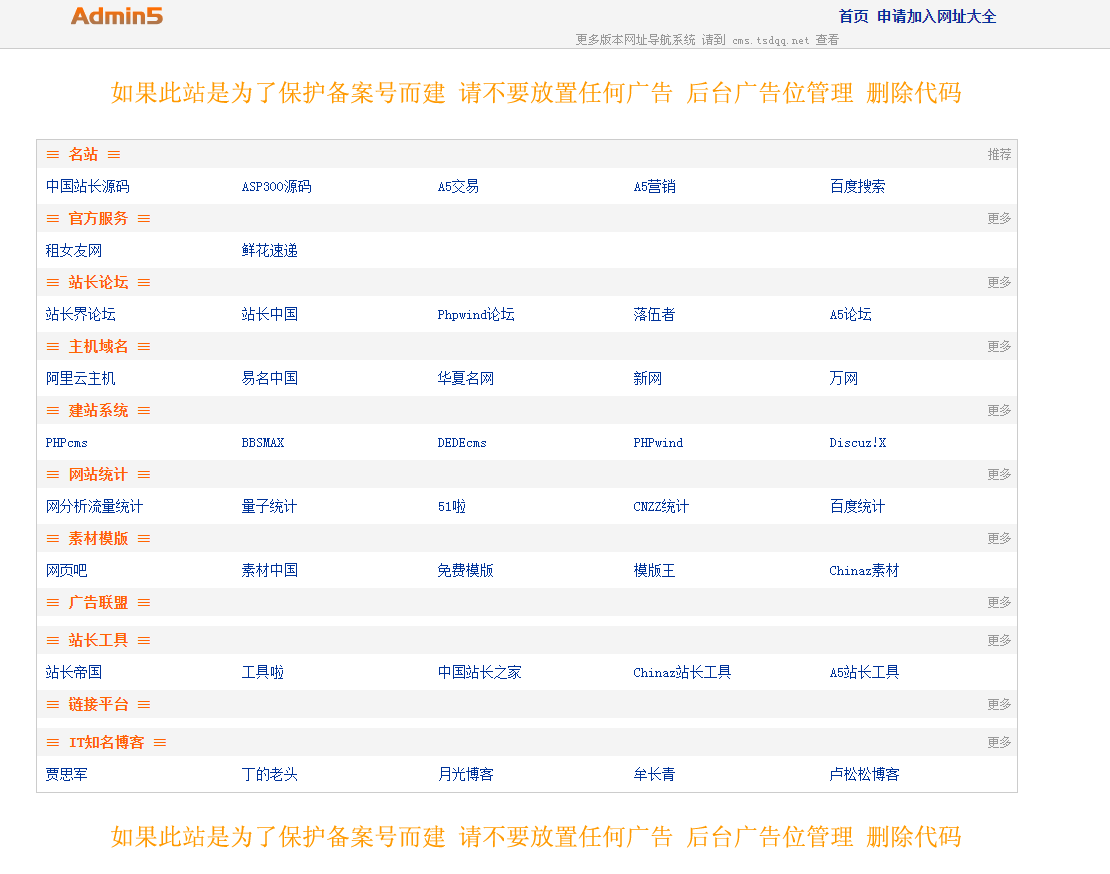
Task: Visit 阿里云主机 link
Action: click(80, 379)
